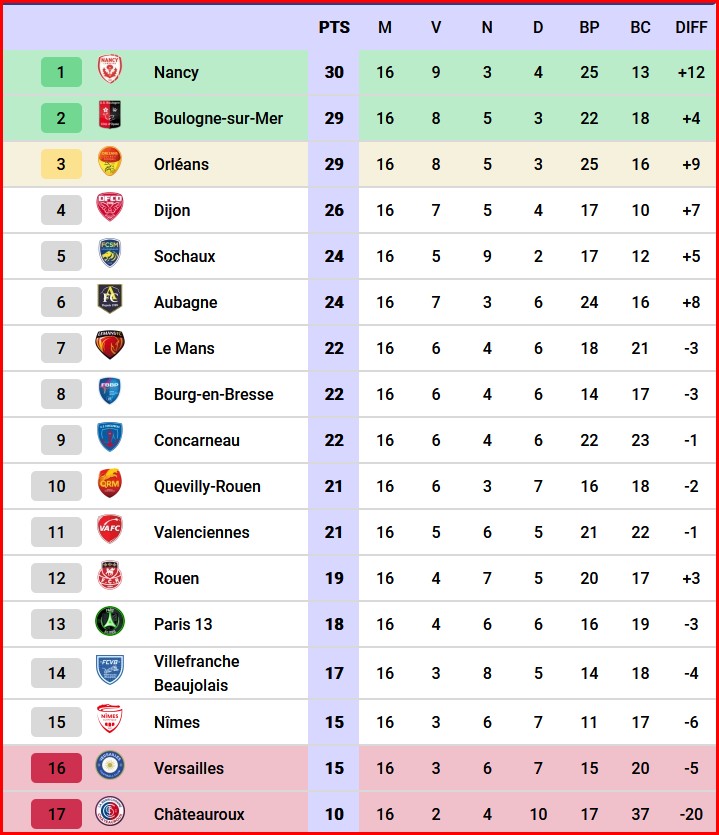Click the Valenciennes VAFC crest

(110, 531)
